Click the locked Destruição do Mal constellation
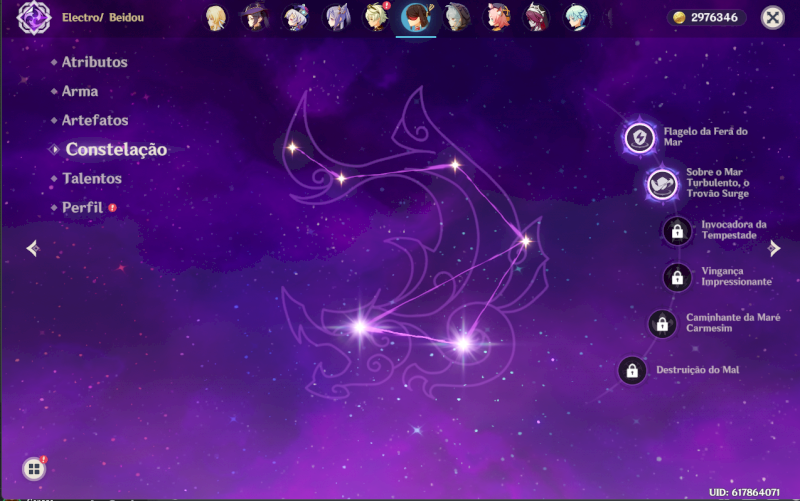Image resolution: width=800 pixels, height=501 pixels. click(632, 370)
